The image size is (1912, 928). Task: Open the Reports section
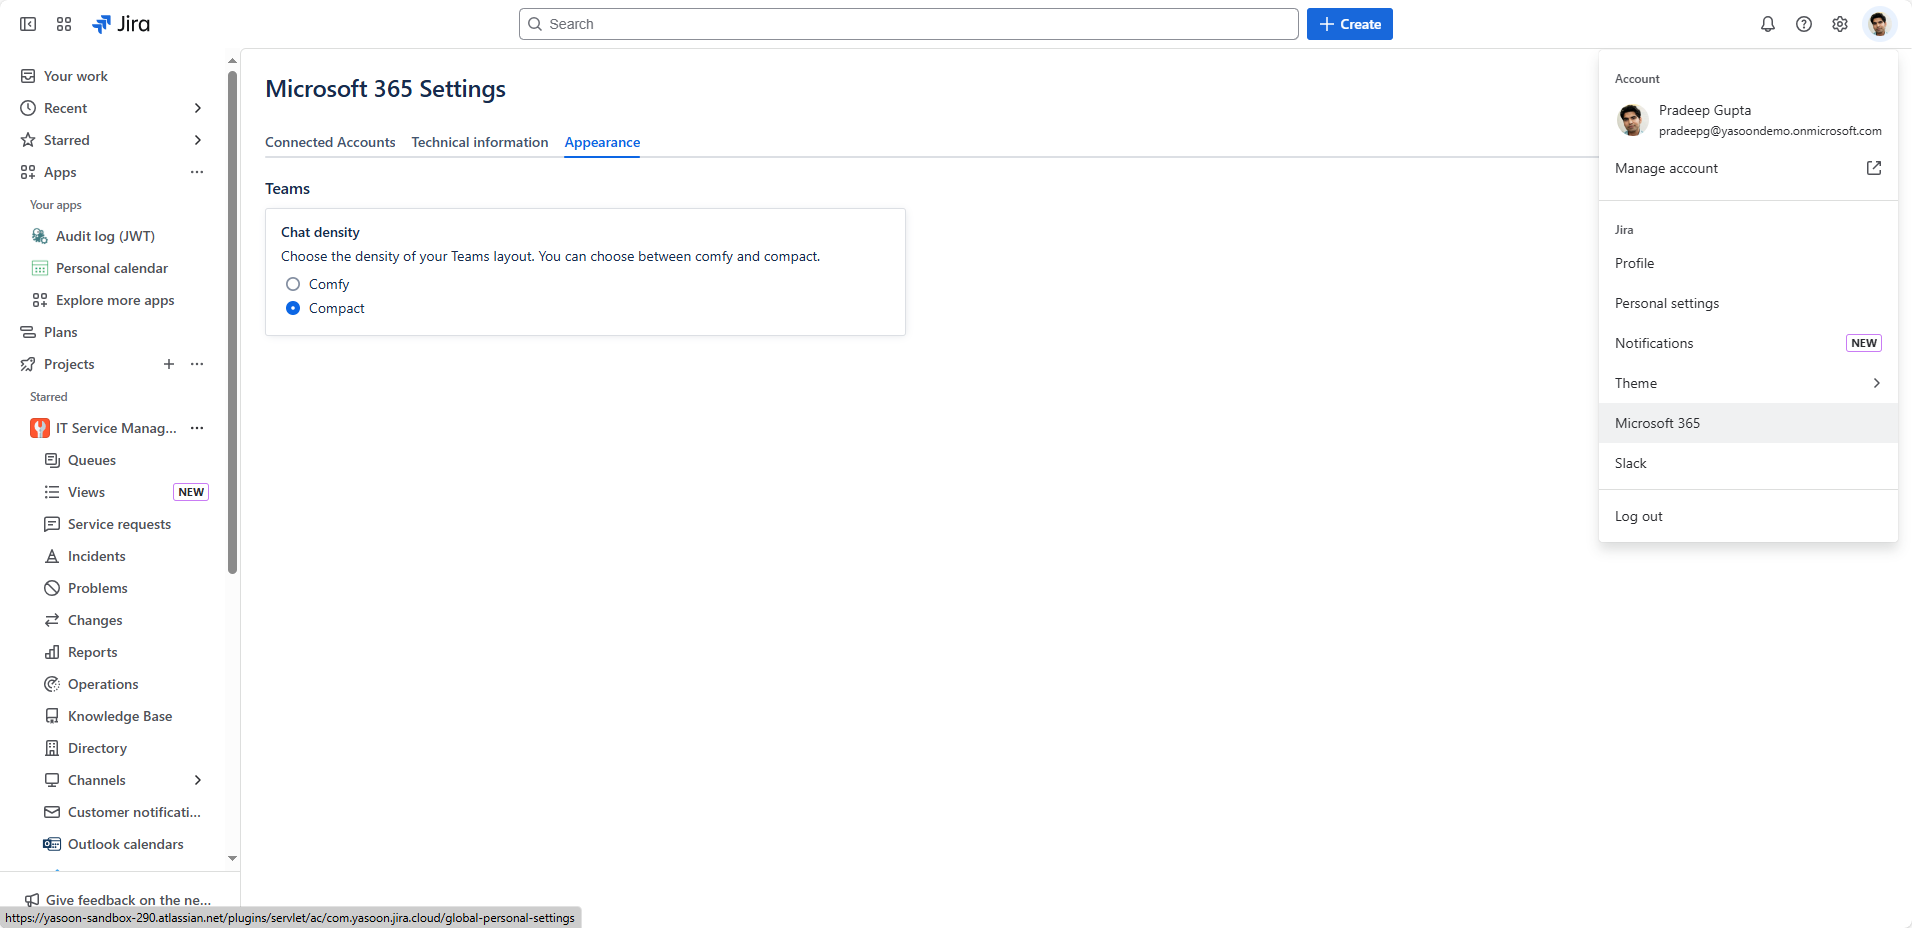(93, 652)
